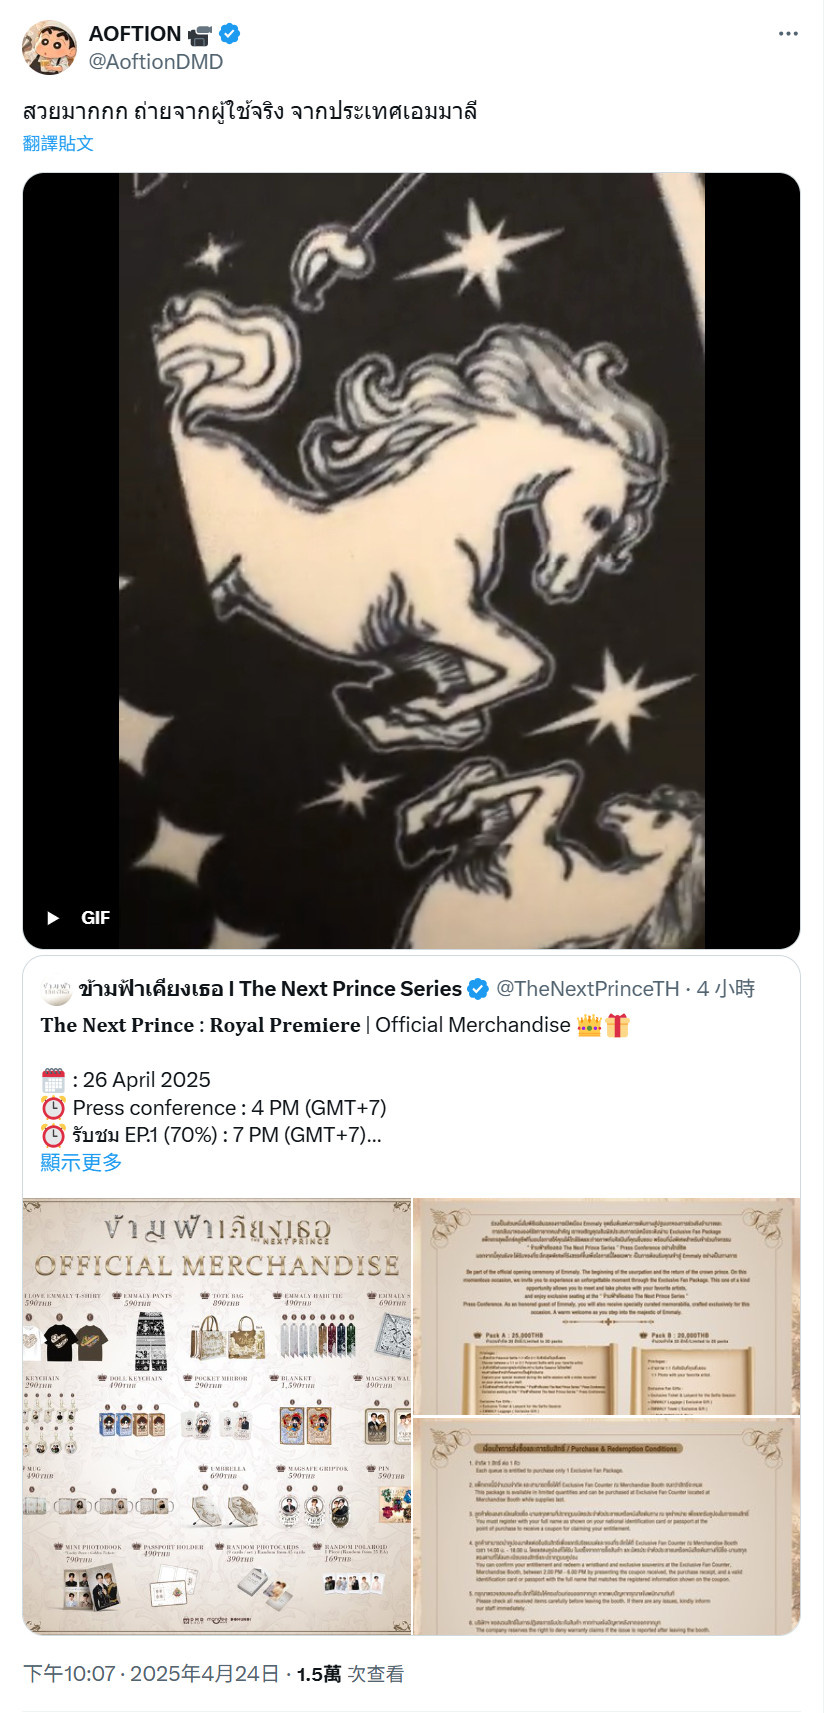The height and width of the screenshot is (1713, 826).
Task: Play the GIF using the play icon
Action: pyautogui.click(x=53, y=918)
